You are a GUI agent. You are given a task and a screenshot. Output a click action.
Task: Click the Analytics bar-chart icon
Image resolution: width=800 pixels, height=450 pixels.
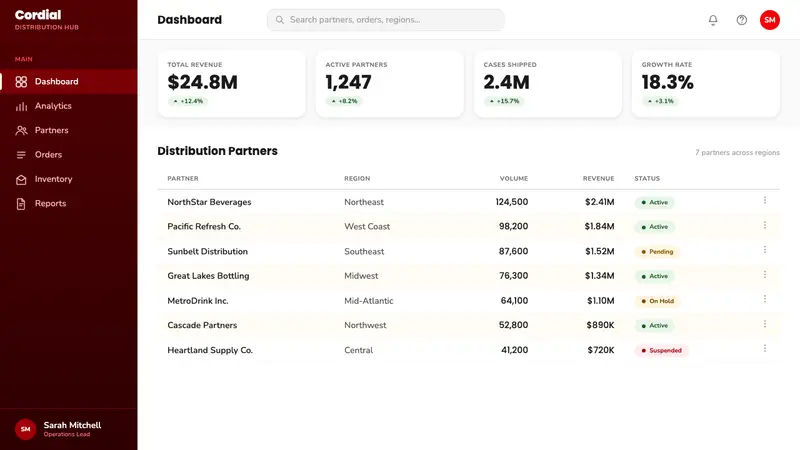click(x=21, y=106)
